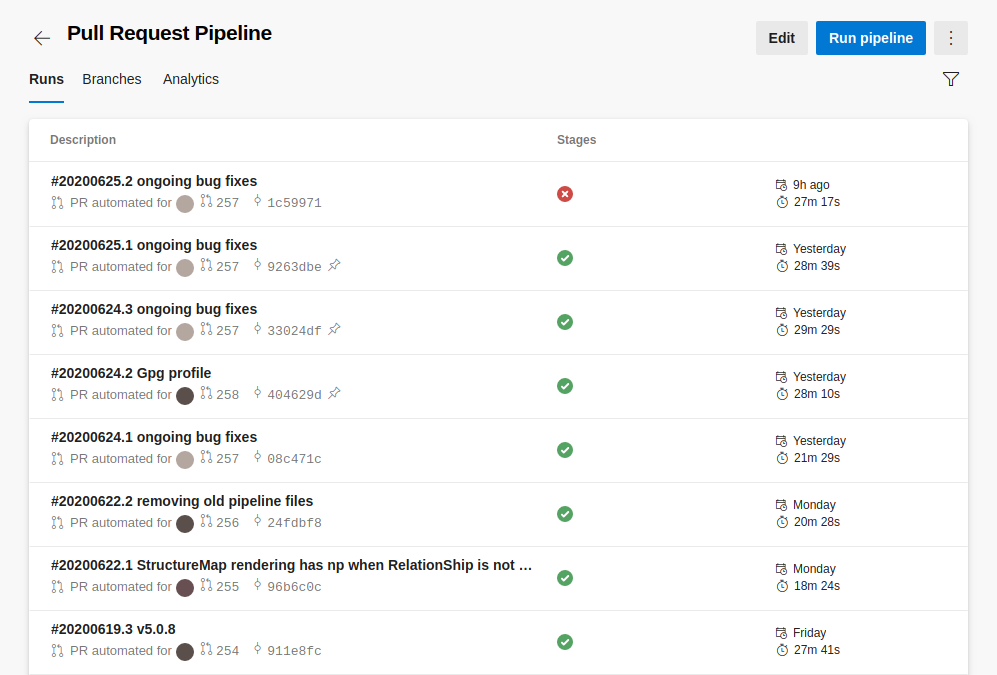Click the success status icon for run #20200625.1
Screen dimensions: 997x675
tap(565, 258)
